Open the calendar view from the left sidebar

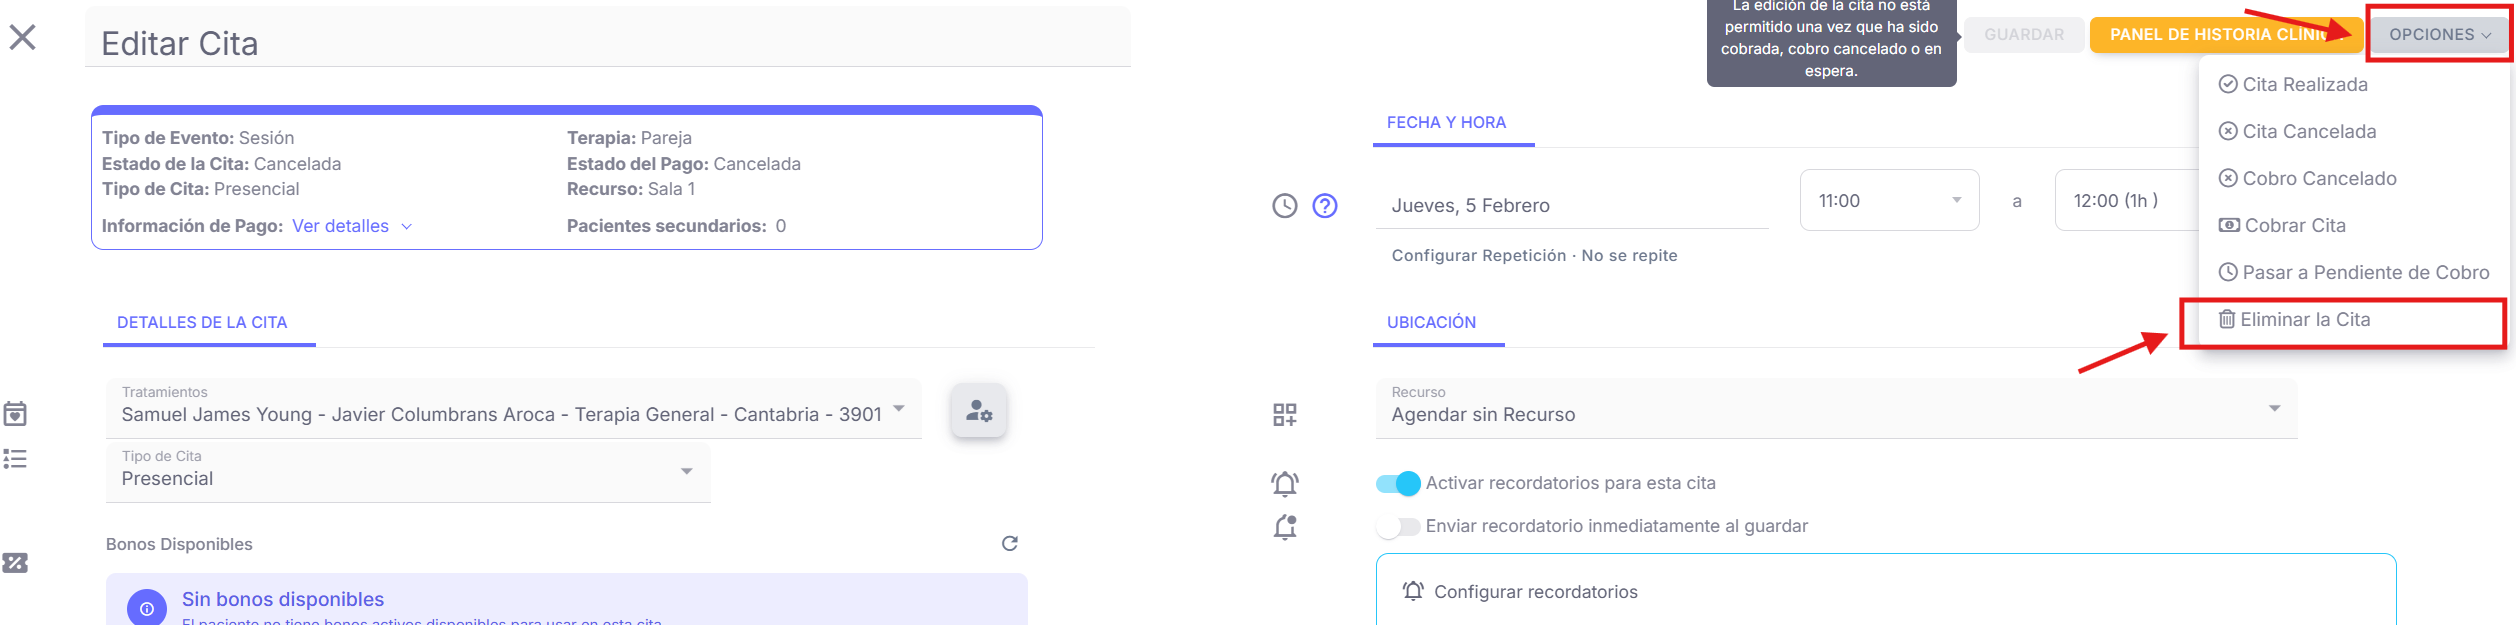tap(15, 413)
